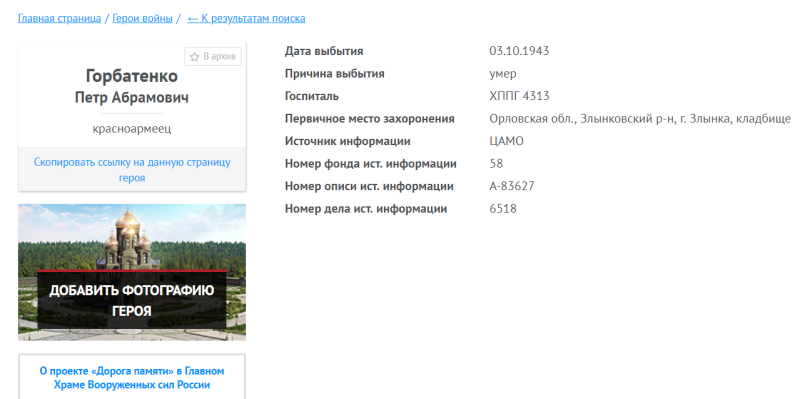
Task: Click the 'В архив' button
Action: pyautogui.click(x=213, y=57)
